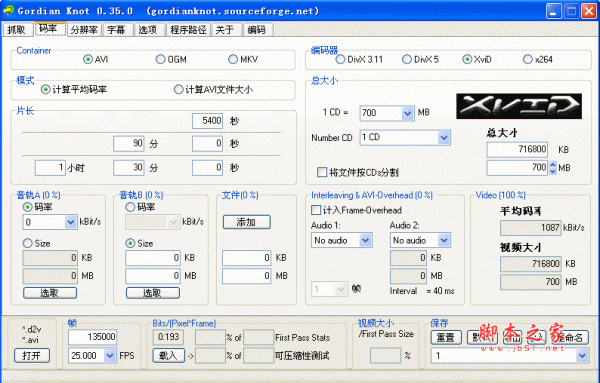The width and height of the screenshot is (600, 383).
Task: Click the 30 分 minutes field
Action: pyautogui.click(x=129, y=168)
